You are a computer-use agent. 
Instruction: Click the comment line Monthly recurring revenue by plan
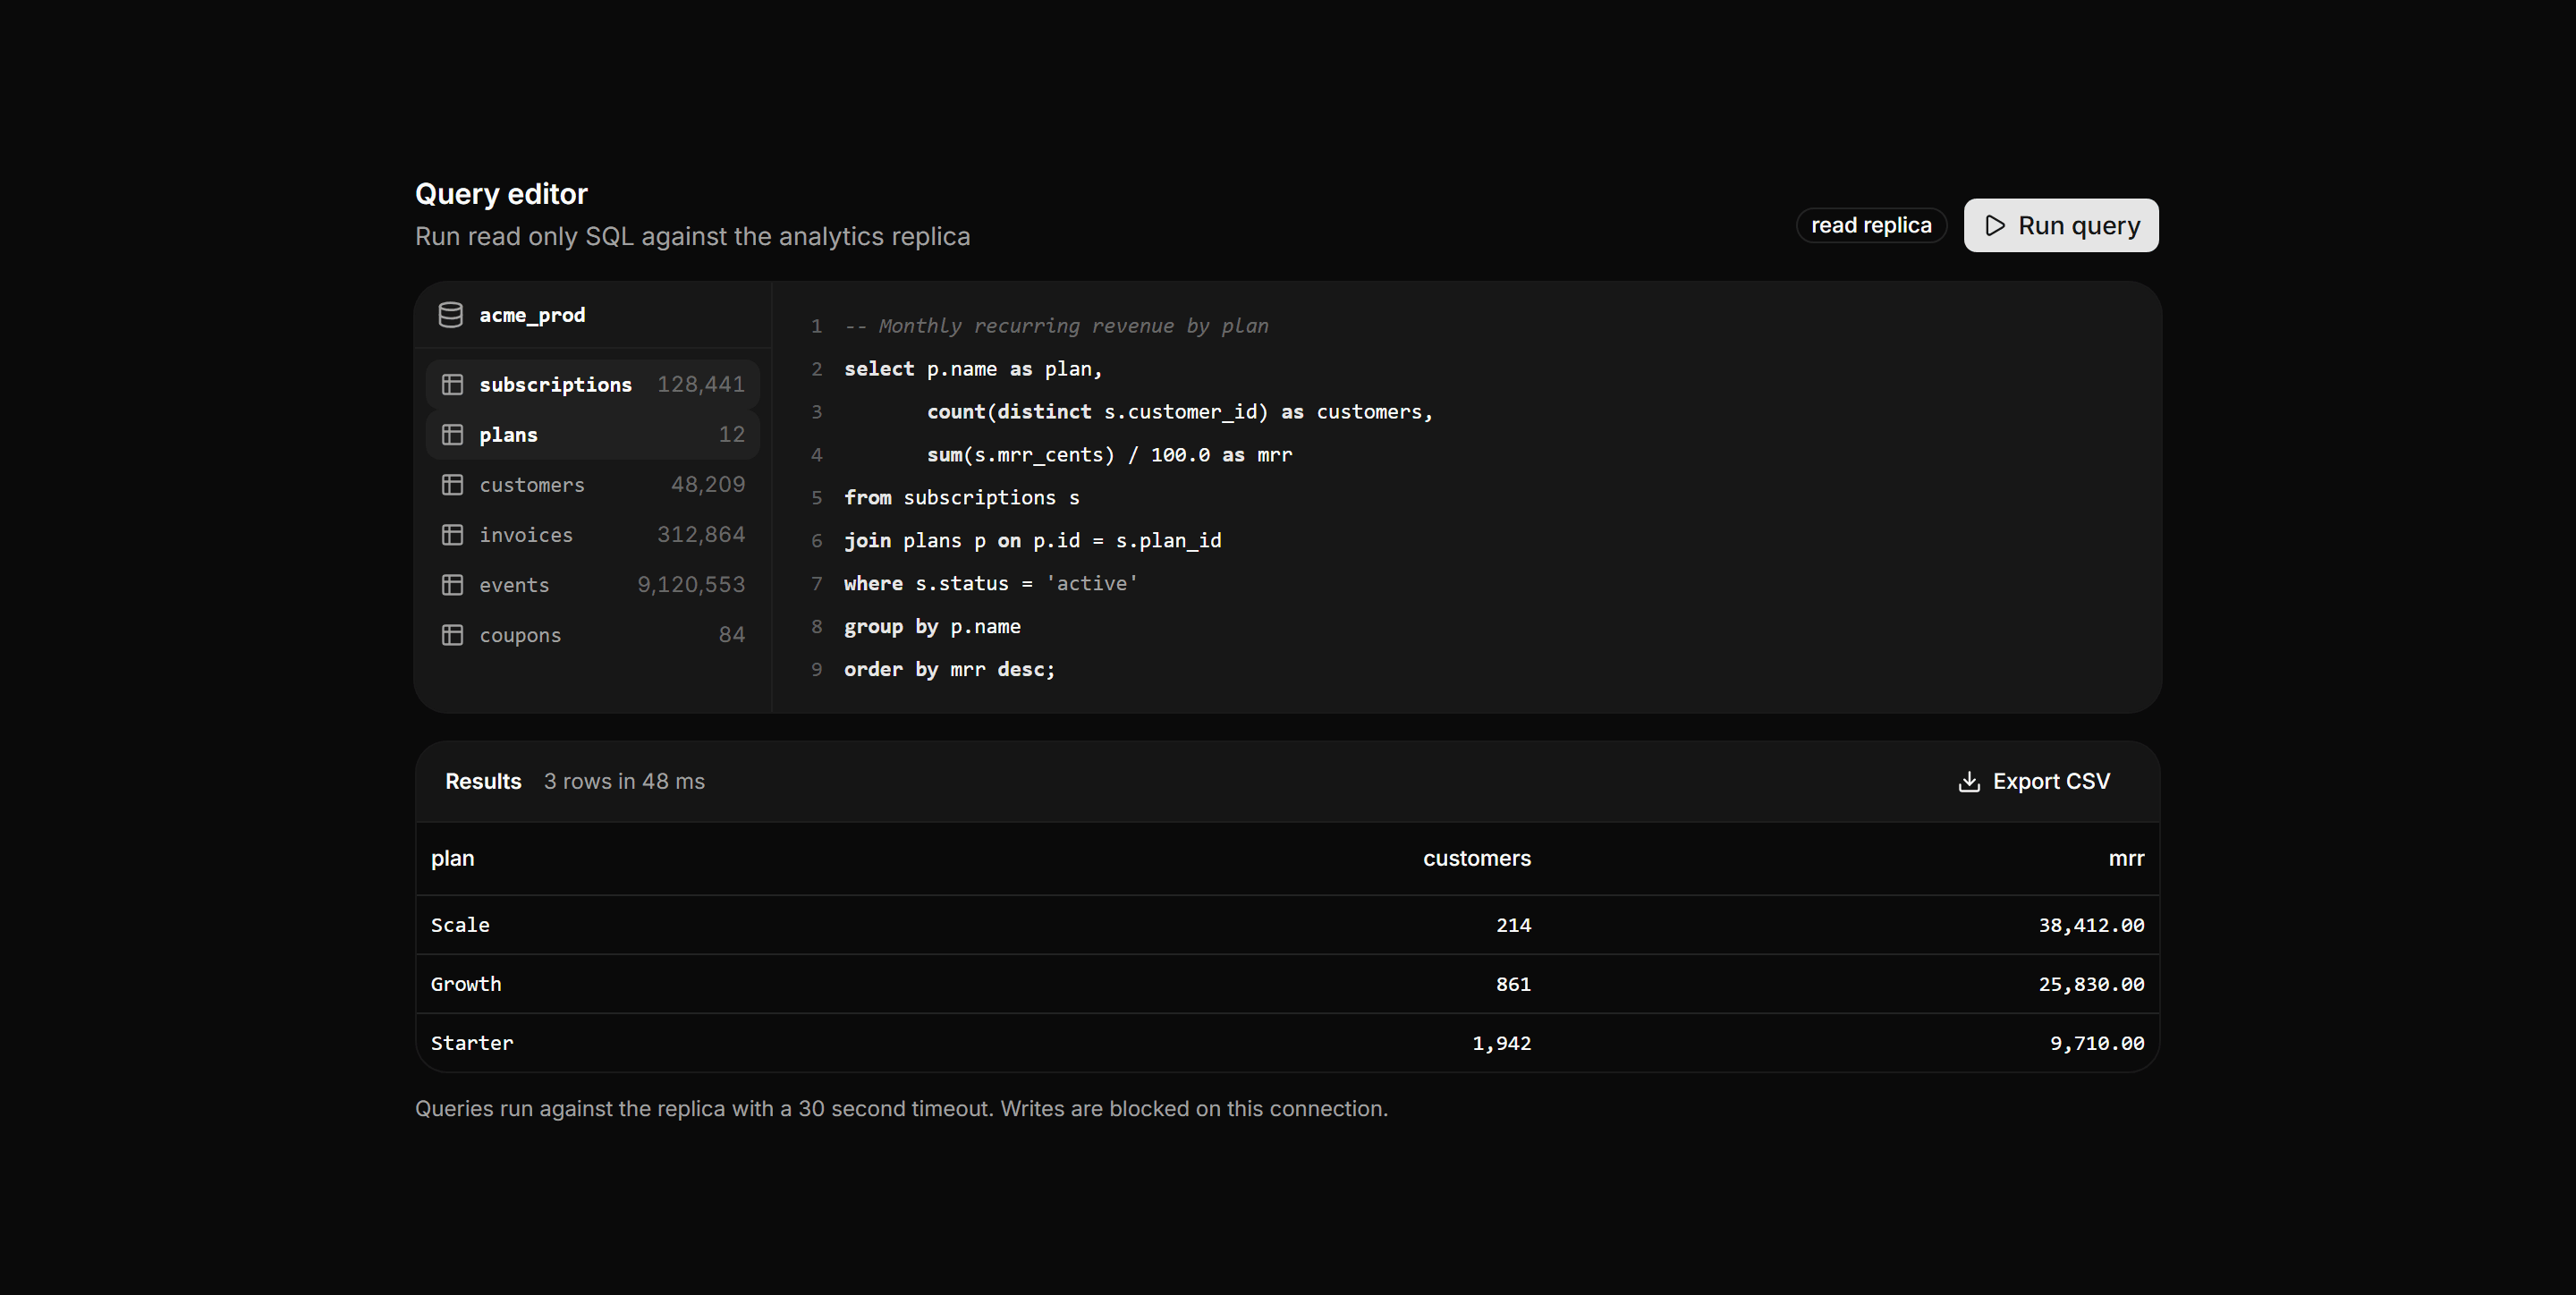[1056, 326]
